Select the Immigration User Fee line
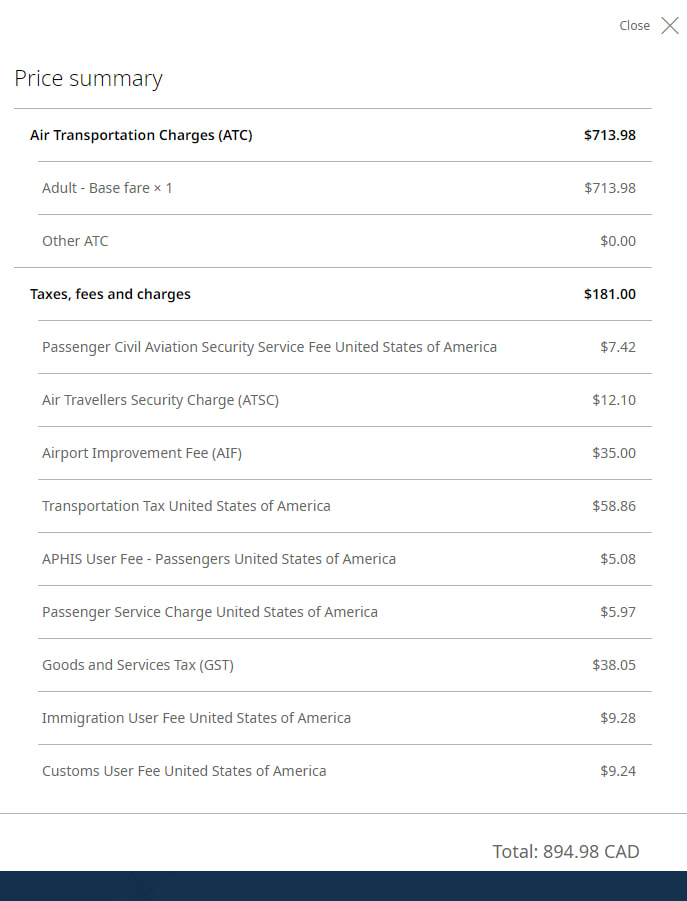 196,717
